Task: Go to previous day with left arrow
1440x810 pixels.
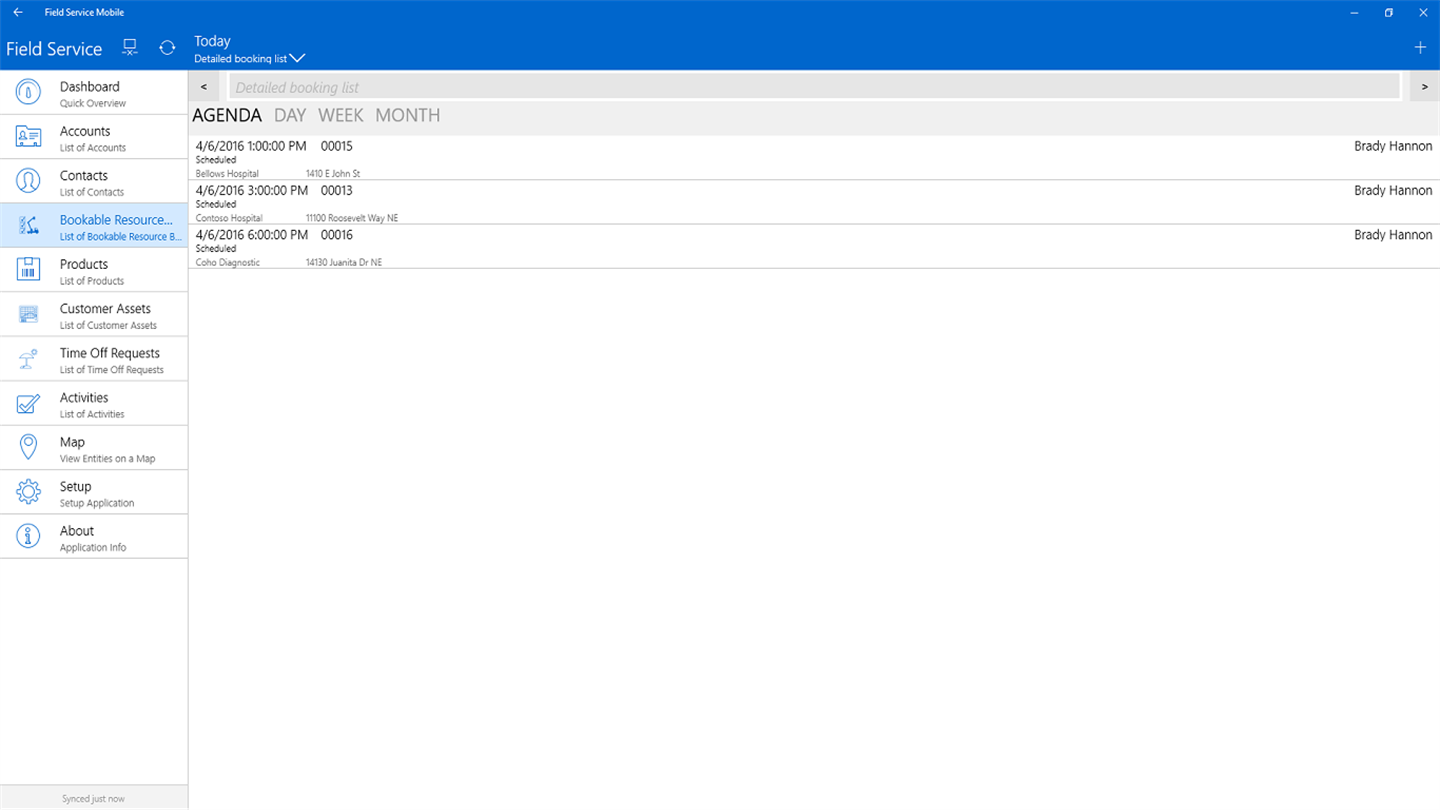Action: pyautogui.click(x=204, y=87)
